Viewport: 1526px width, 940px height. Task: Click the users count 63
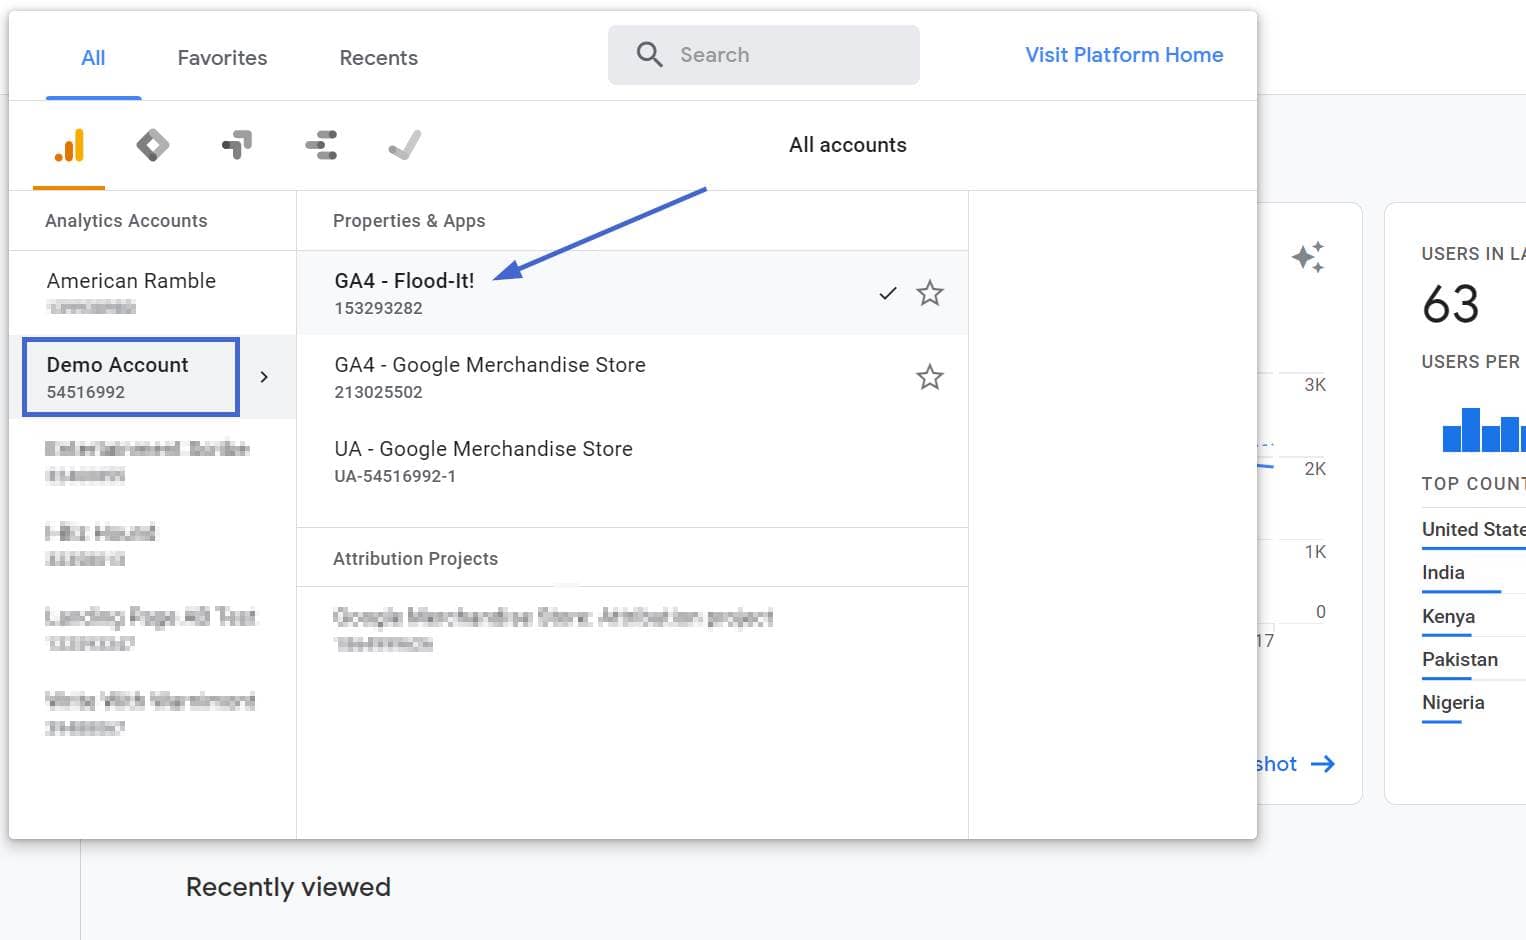point(1450,304)
